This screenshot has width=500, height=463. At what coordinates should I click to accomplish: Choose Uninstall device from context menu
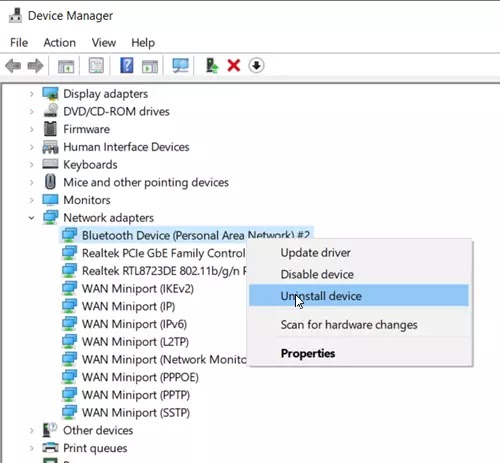[x=359, y=296]
